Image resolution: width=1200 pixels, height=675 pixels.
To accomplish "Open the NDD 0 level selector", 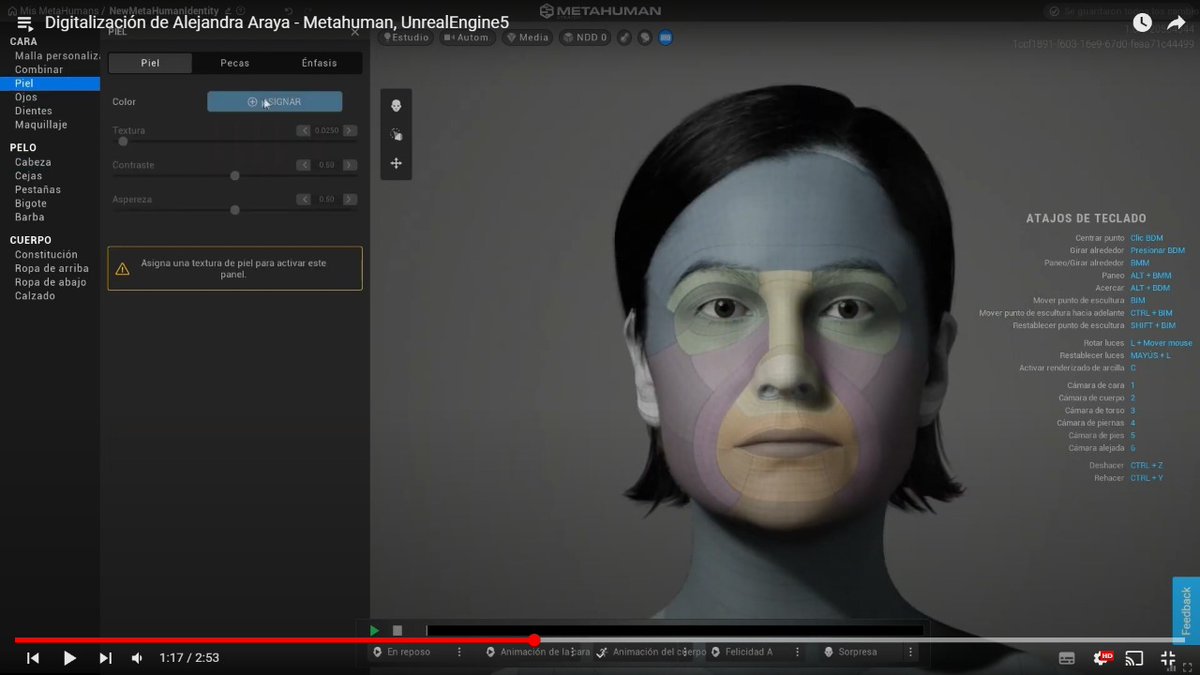I will [585, 38].
